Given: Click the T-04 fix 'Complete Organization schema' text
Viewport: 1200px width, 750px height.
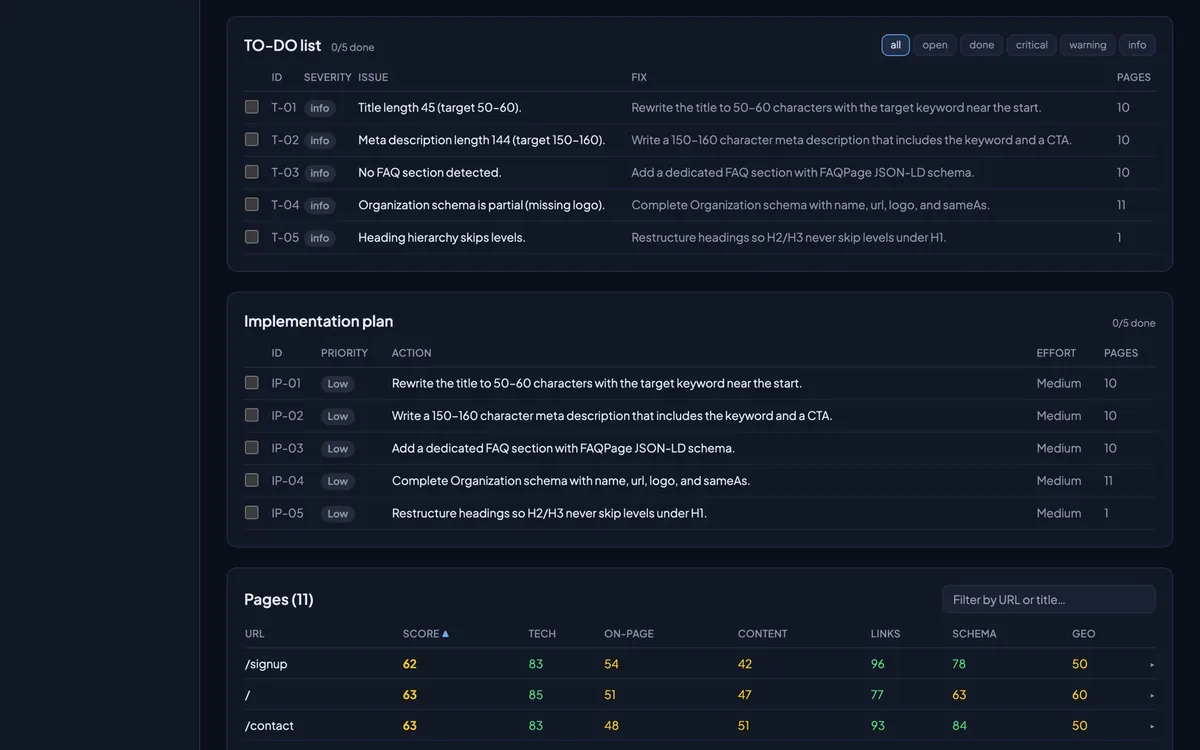Looking at the screenshot, I should (811, 205).
